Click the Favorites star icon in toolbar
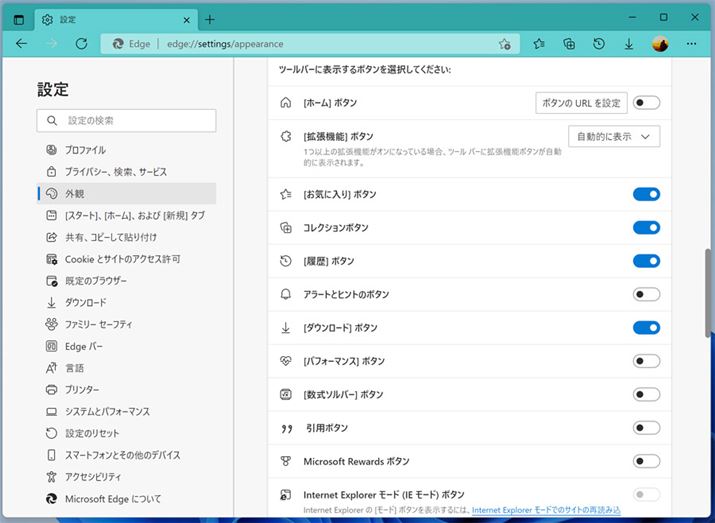Screen dimensions: 715x523 [539, 44]
